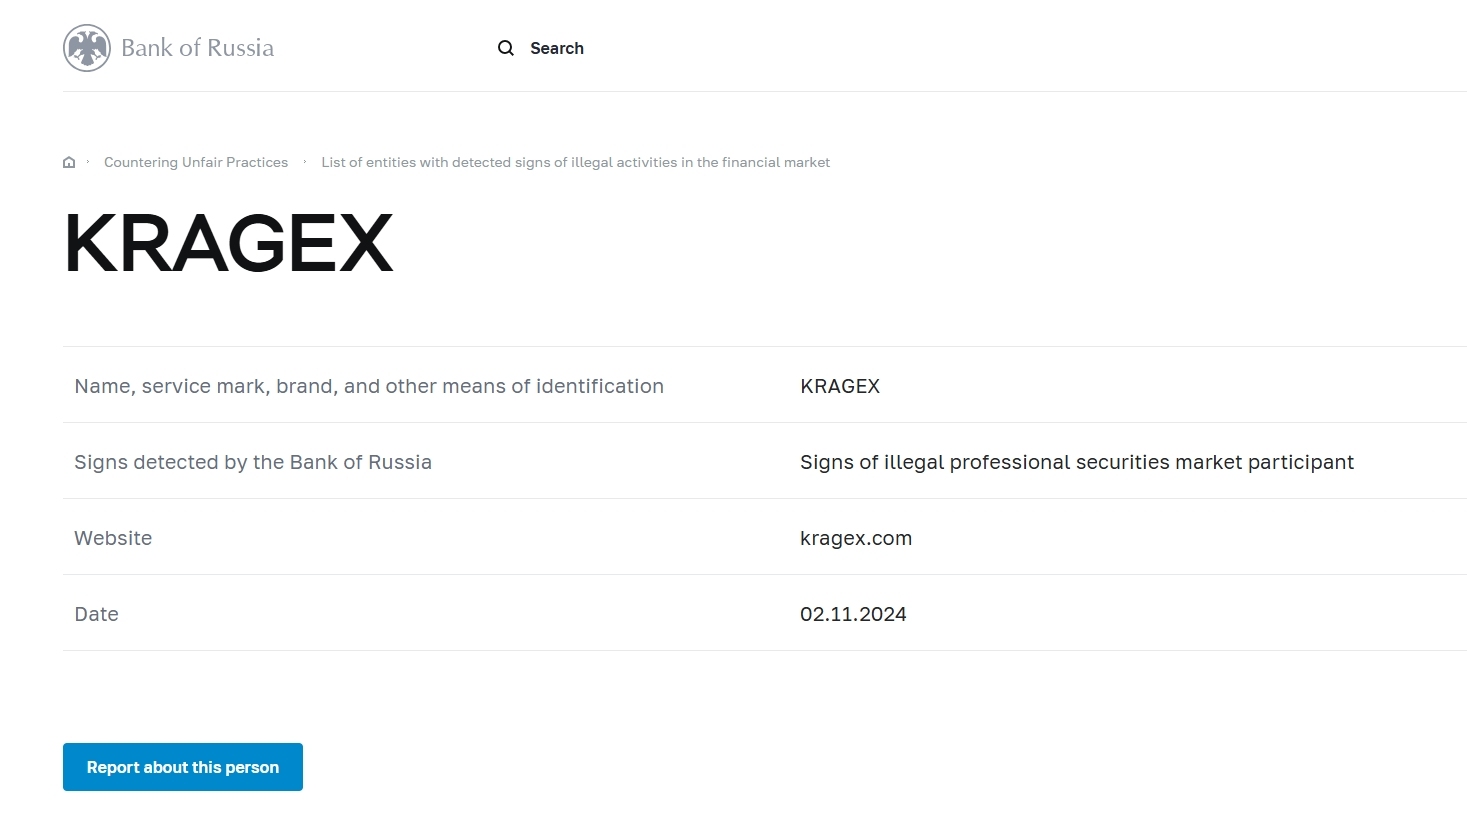Click the Website row label

pyautogui.click(x=113, y=538)
